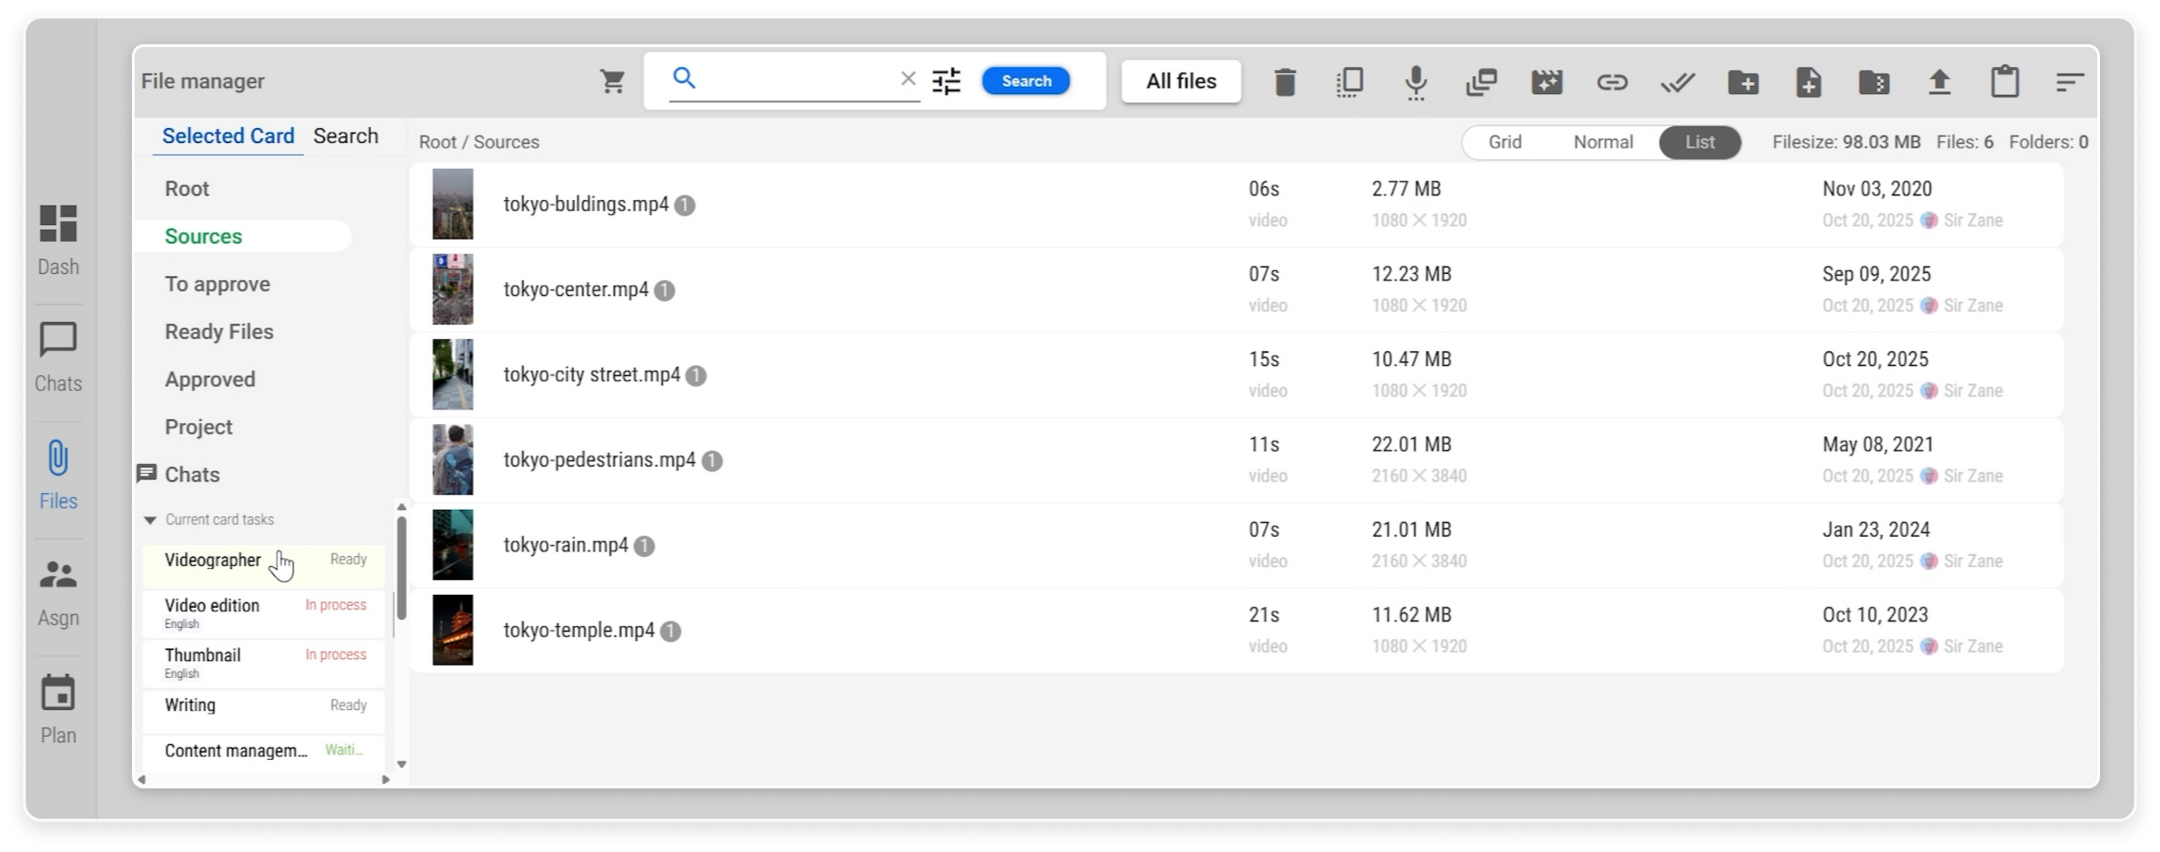Open the shopping cart icon
This screenshot has height=852, width=2160.
tap(612, 82)
